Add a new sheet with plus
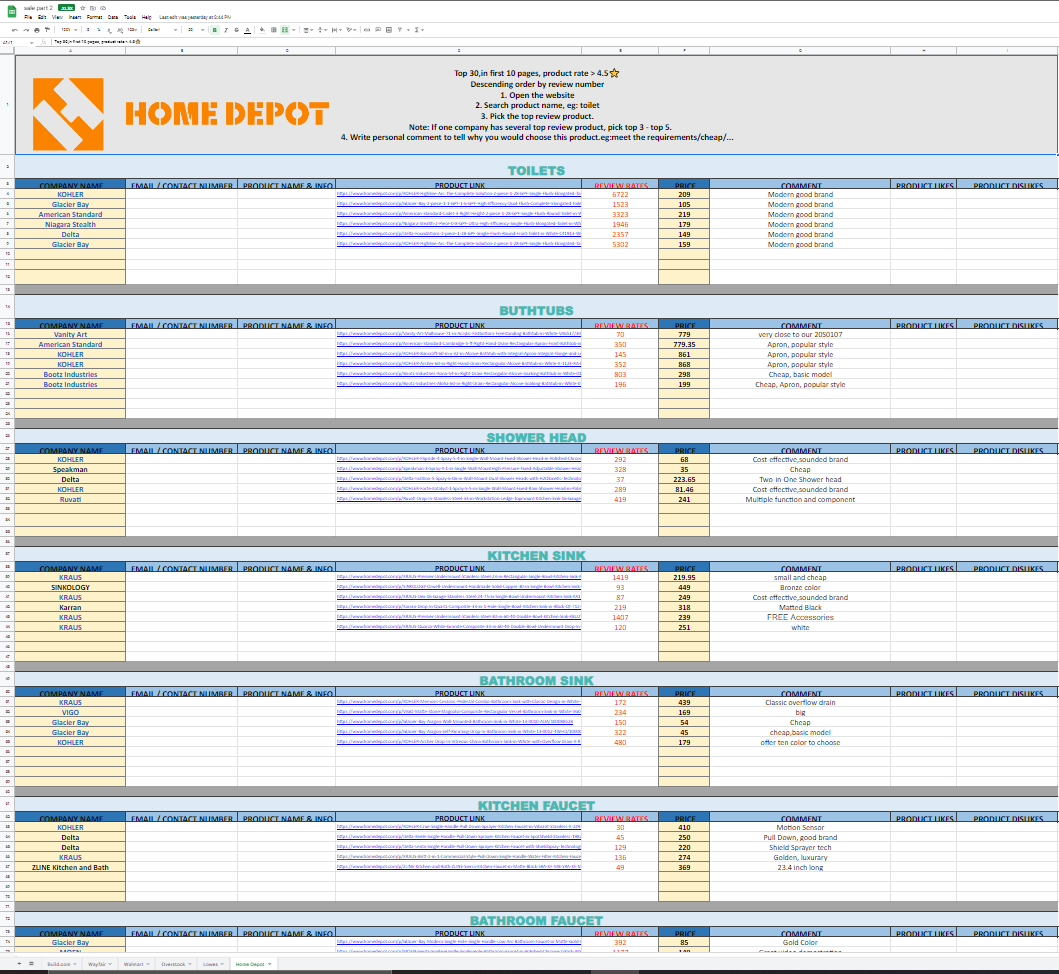Image resolution: width=1059 pixels, height=974 pixels. (19, 963)
